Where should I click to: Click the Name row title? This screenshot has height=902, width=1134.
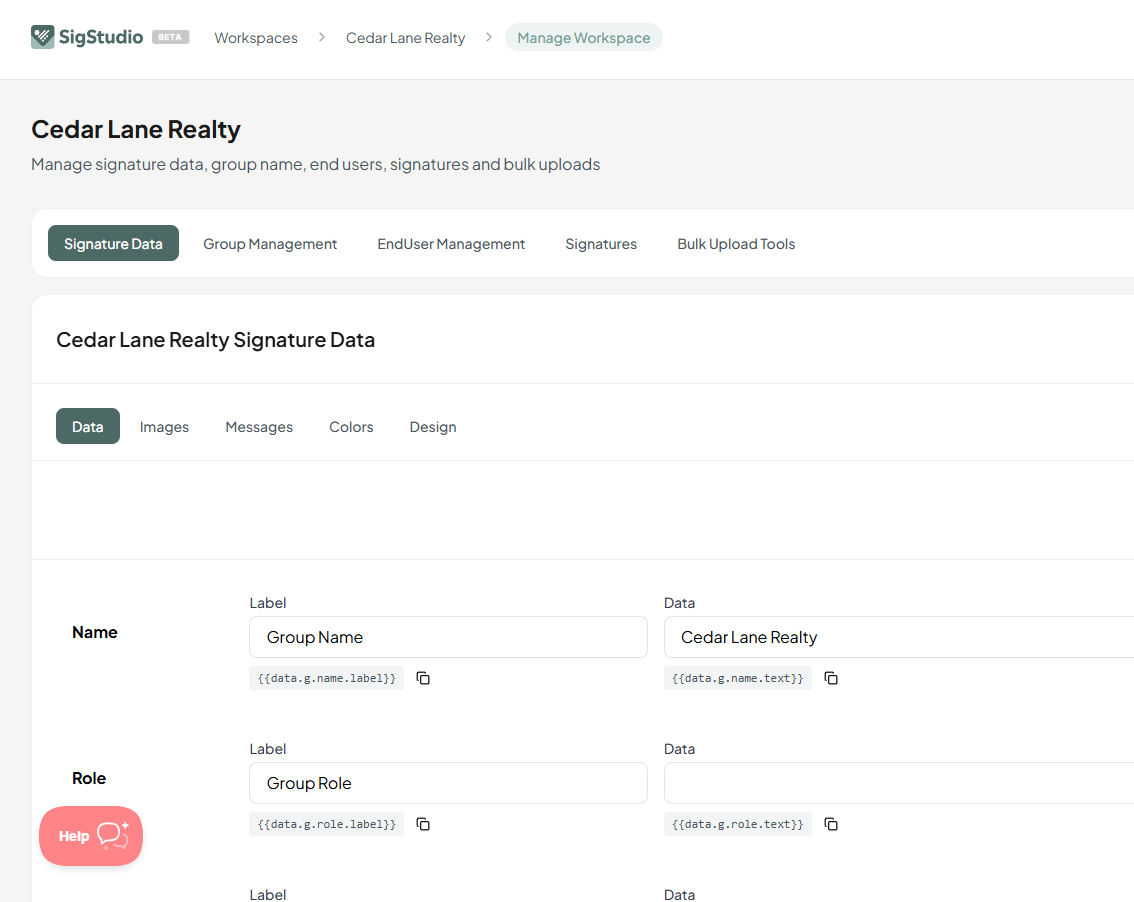(95, 632)
